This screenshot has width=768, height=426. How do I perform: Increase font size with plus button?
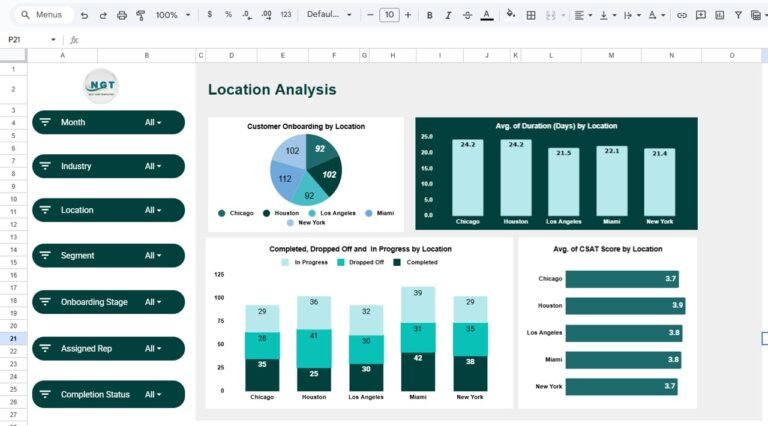[x=408, y=15]
